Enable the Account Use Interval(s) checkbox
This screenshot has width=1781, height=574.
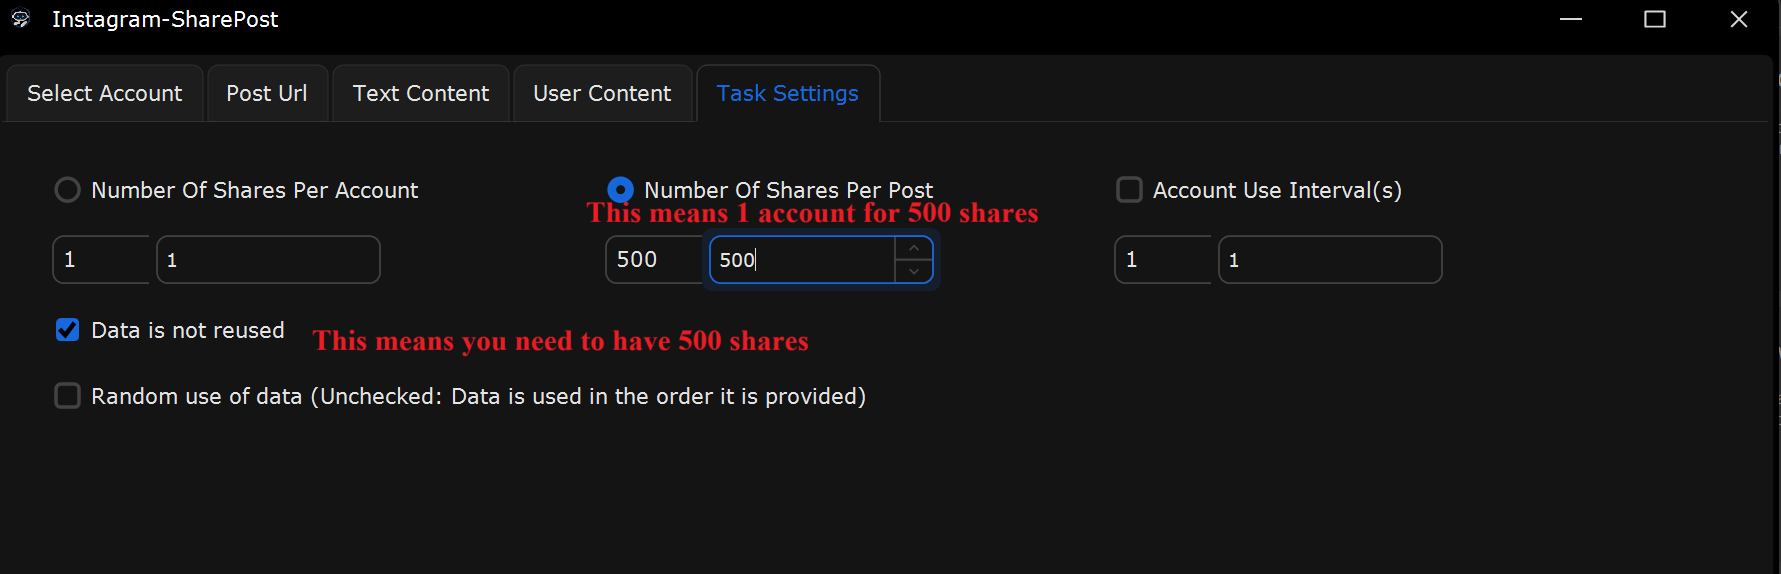(1129, 190)
